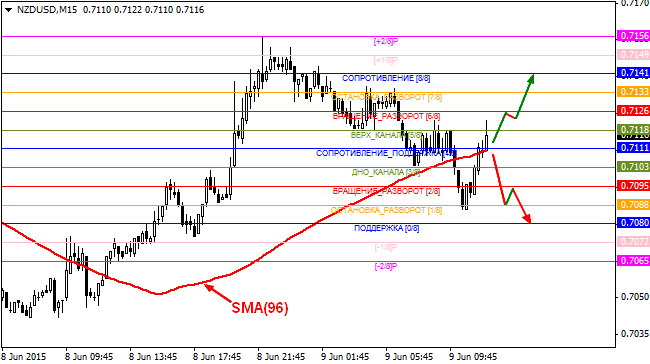Click the green 0.7118 price tag
650x364 pixels.
[633, 129]
